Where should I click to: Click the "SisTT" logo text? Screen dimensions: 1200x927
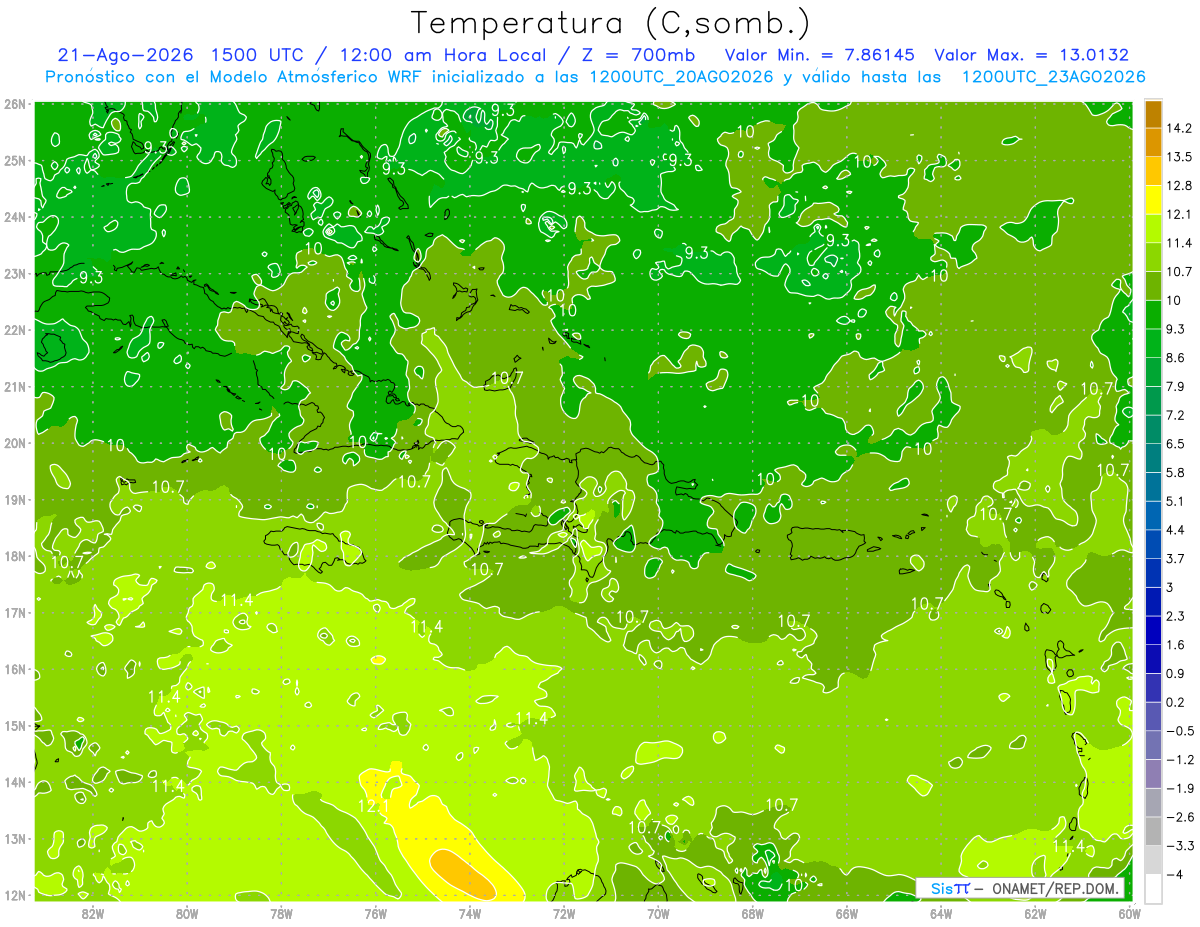949,888
